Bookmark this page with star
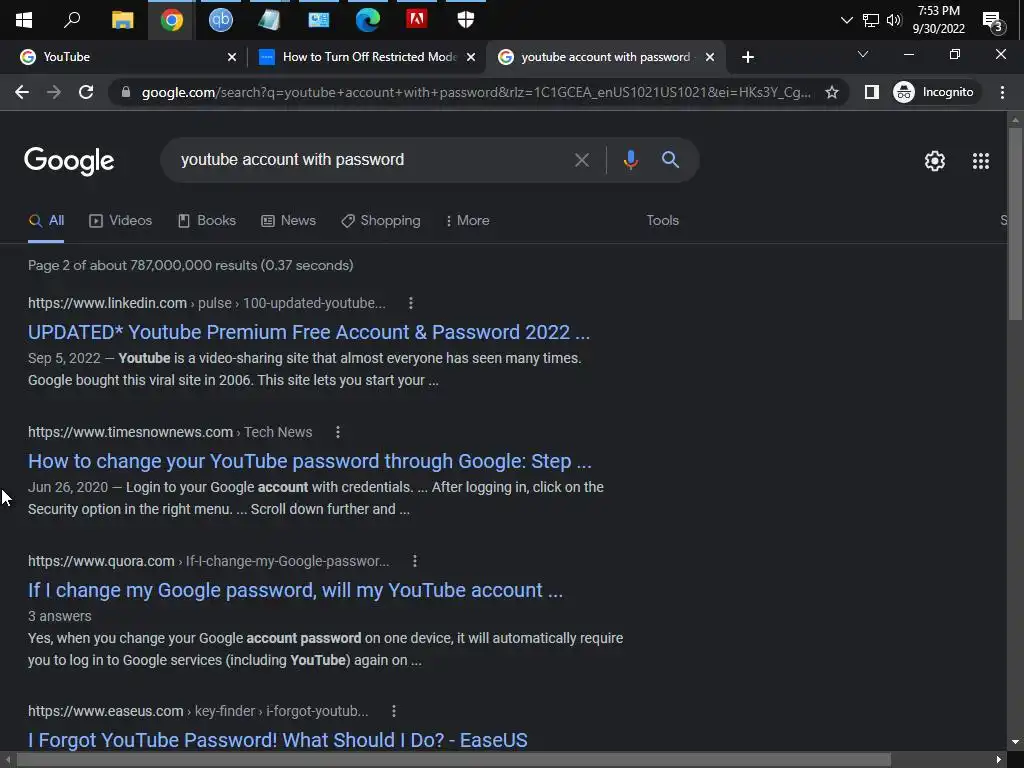Viewport: 1024px width, 768px height. pyautogui.click(x=831, y=92)
